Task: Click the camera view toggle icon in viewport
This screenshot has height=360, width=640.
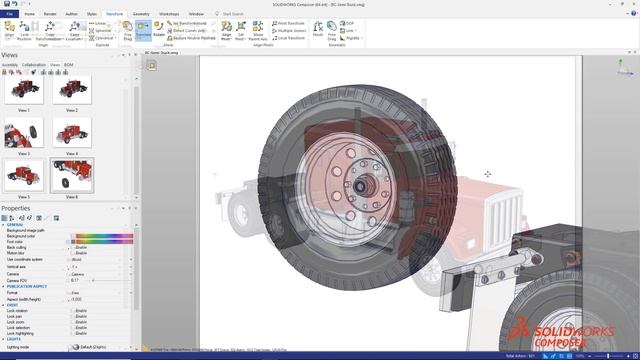Action: (151, 65)
